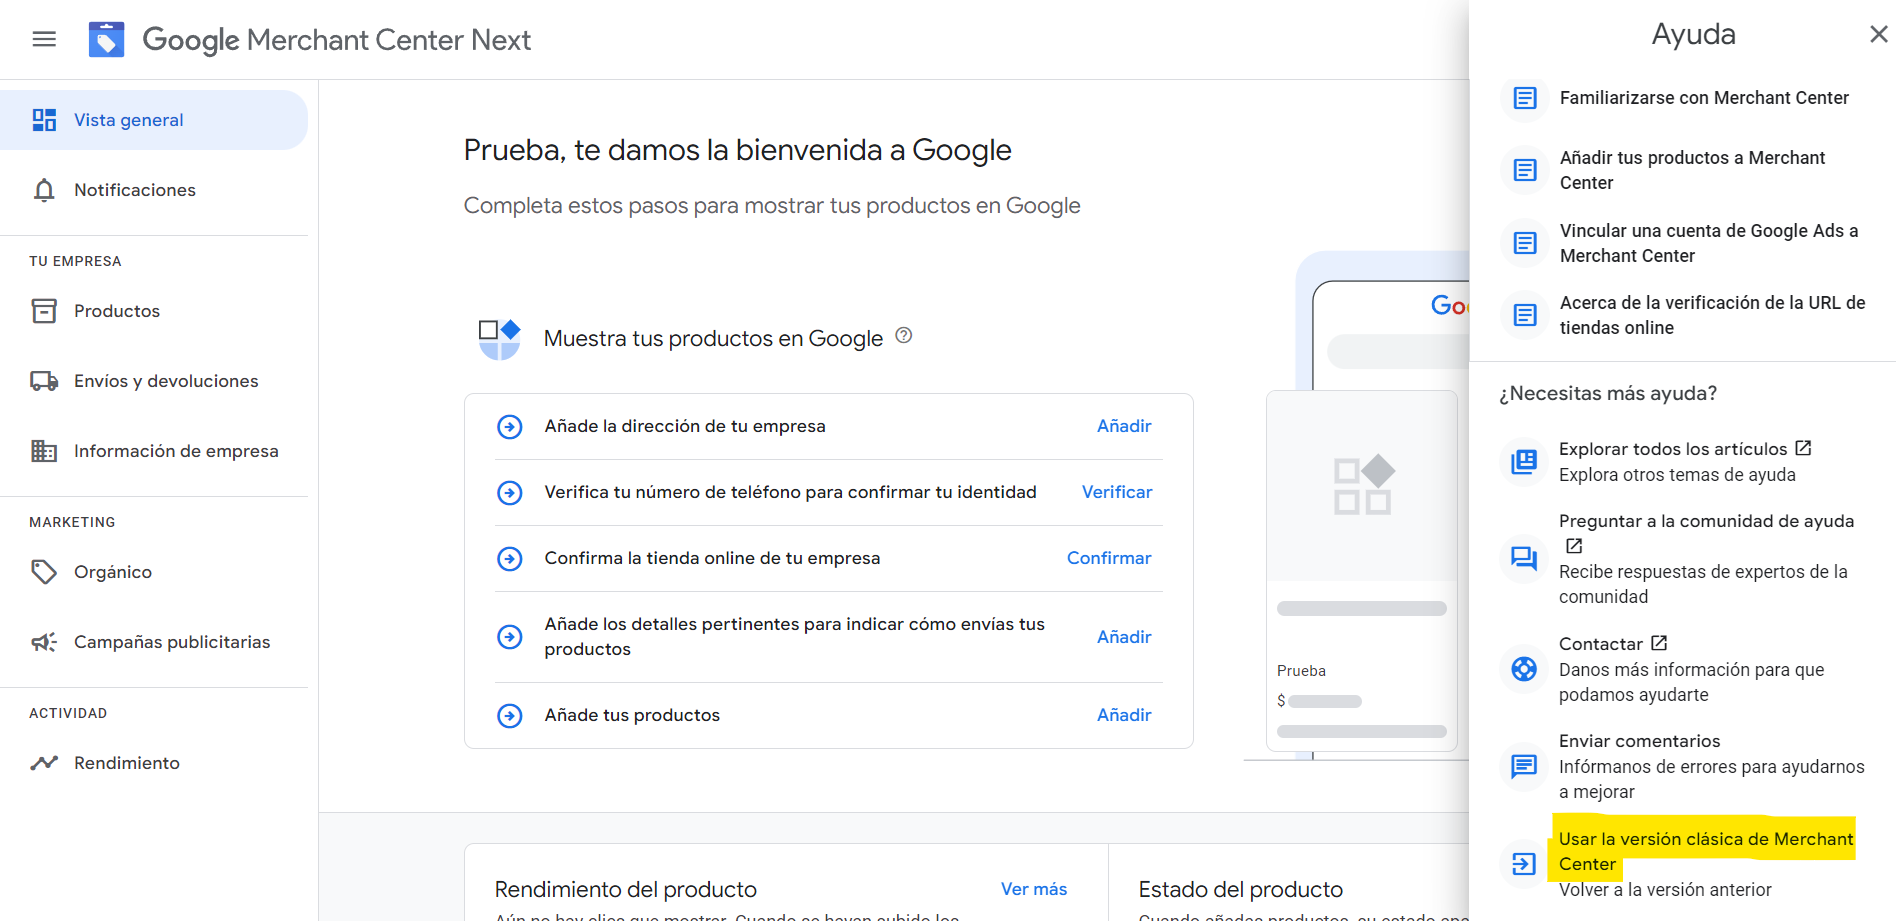Click article icon for Vincular una cuenta de Google Ads

[1525, 243]
